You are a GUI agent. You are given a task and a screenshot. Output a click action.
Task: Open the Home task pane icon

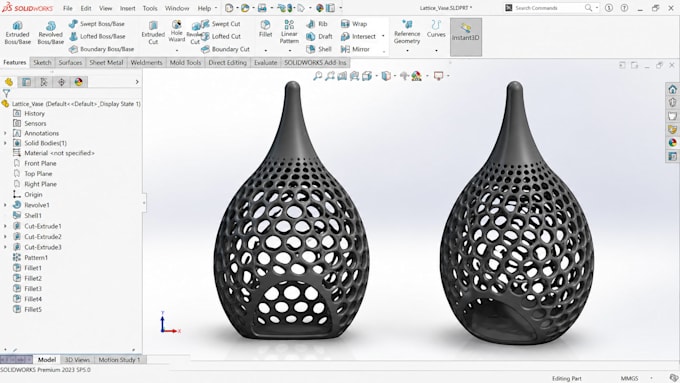tap(673, 89)
